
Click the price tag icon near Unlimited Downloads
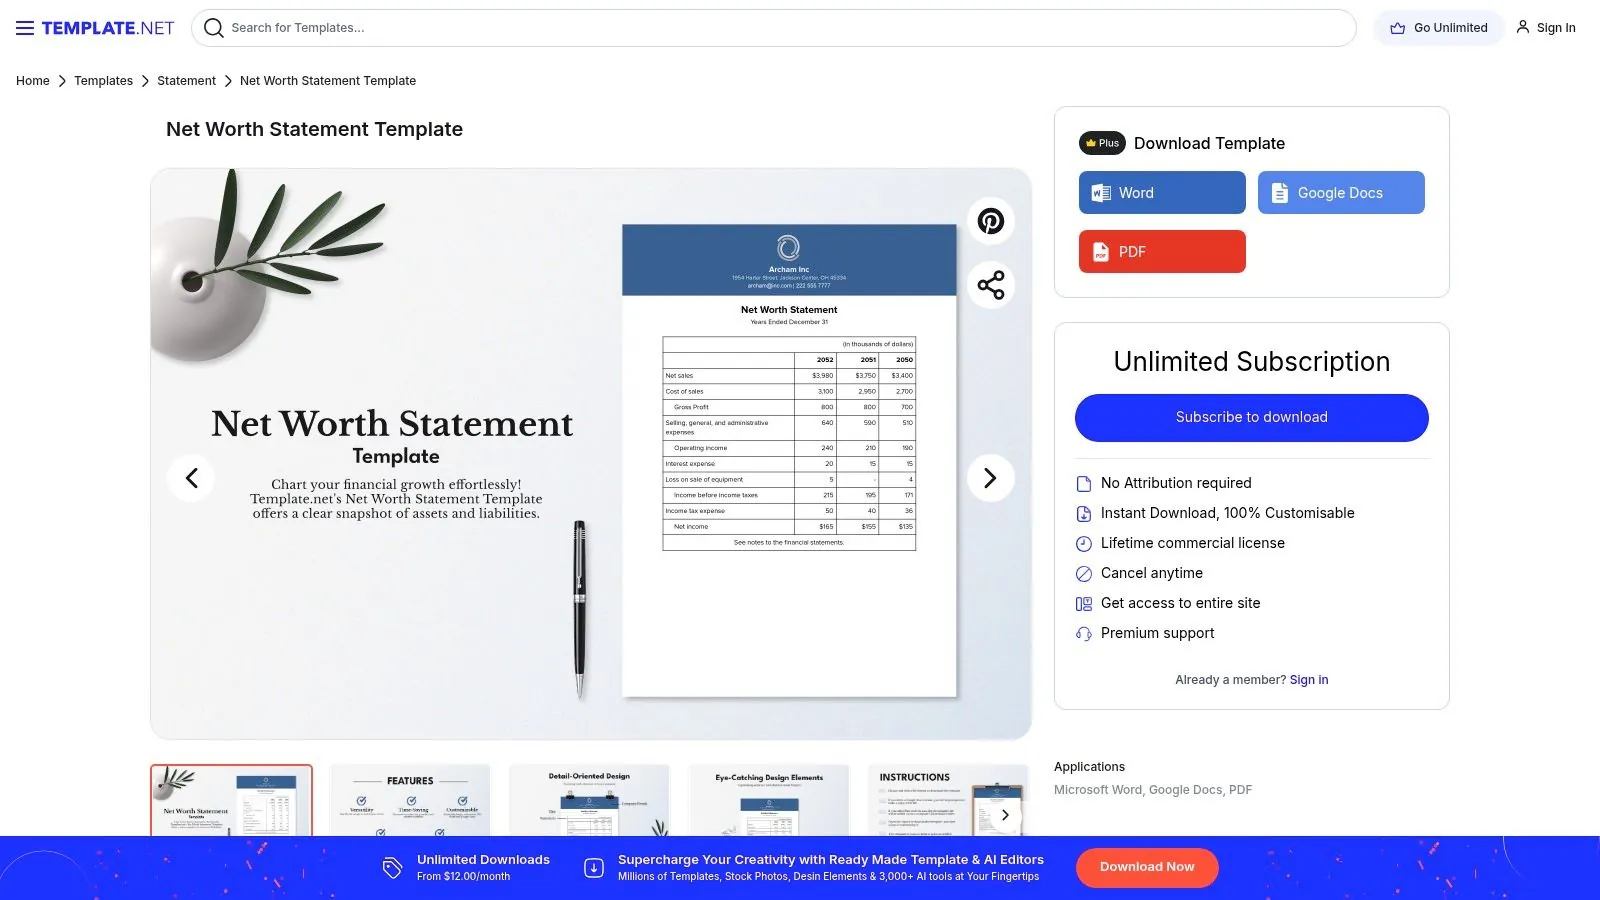391,867
